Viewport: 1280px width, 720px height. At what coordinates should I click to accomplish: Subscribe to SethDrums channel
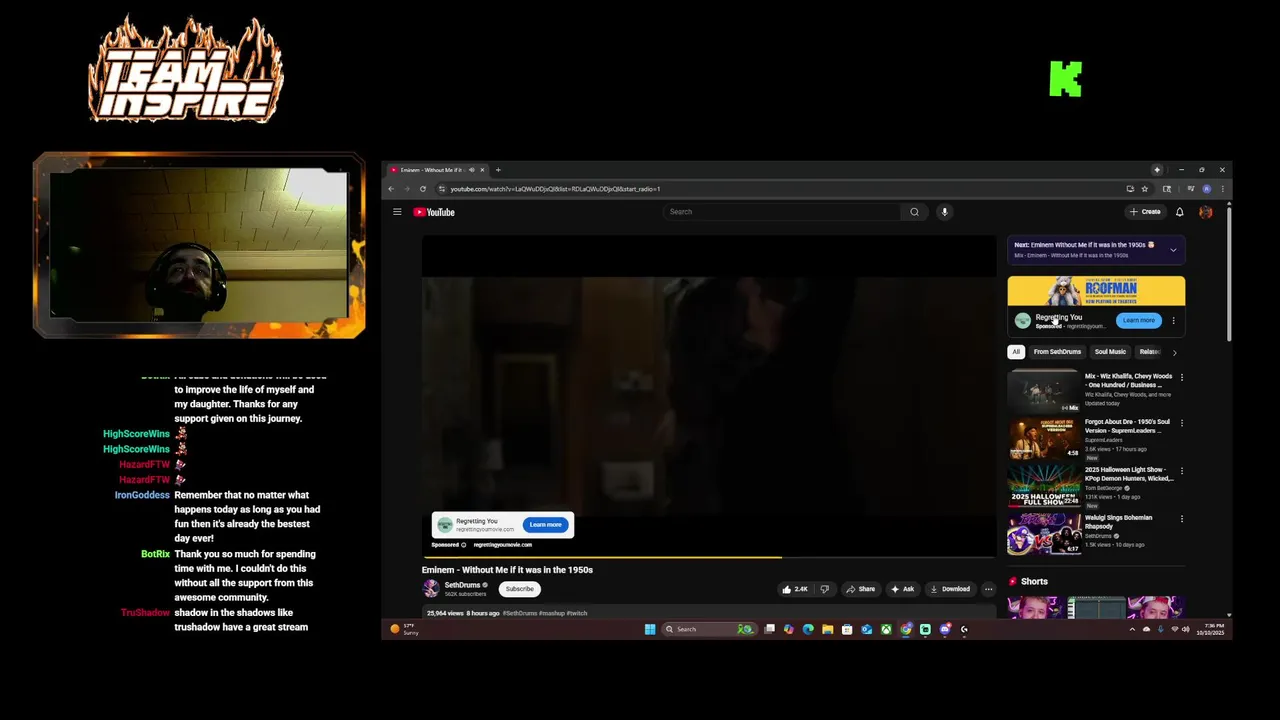(520, 589)
